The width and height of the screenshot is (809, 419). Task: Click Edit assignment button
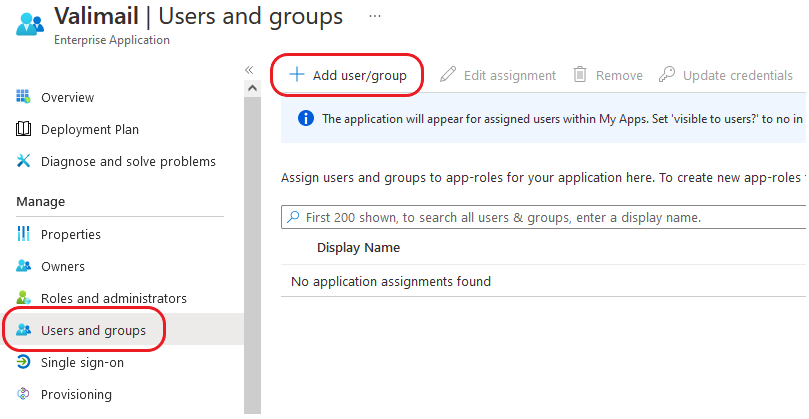[498, 75]
